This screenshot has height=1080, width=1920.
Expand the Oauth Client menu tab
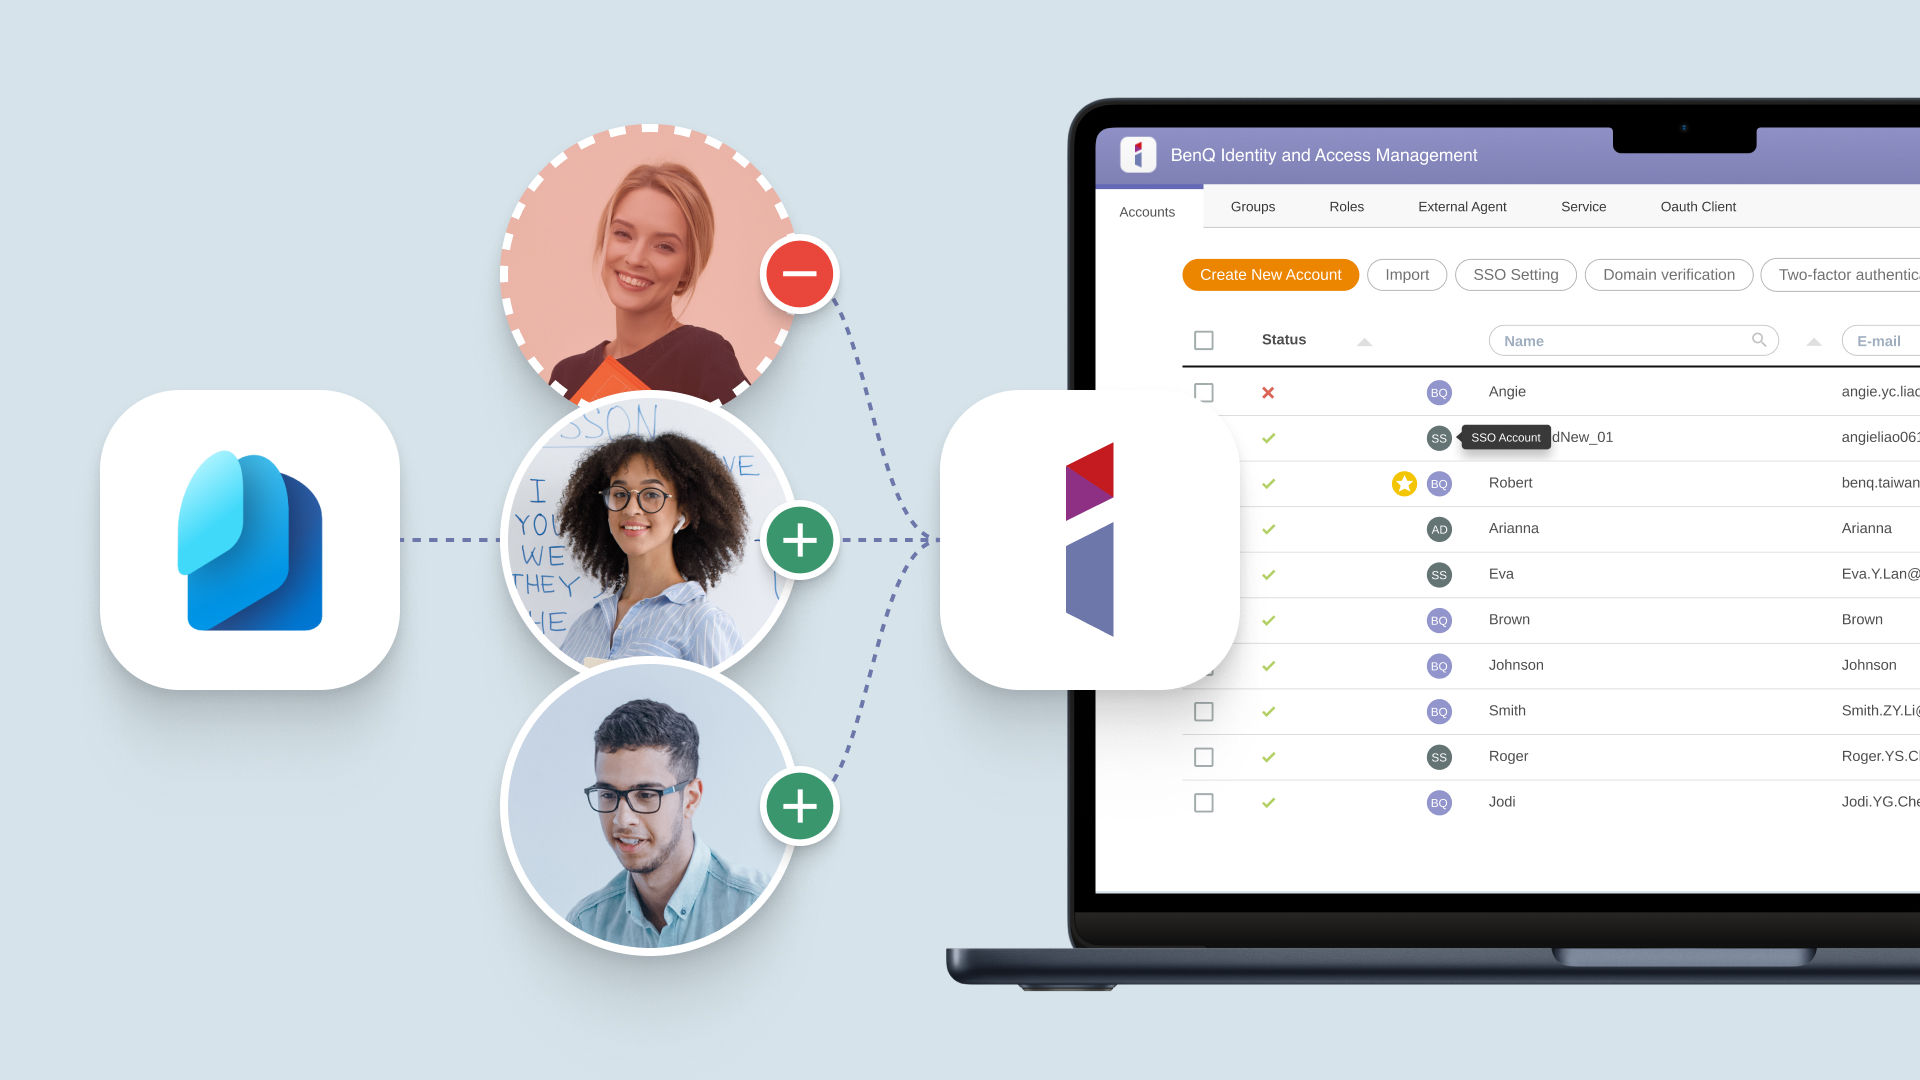click(1700, 206)
